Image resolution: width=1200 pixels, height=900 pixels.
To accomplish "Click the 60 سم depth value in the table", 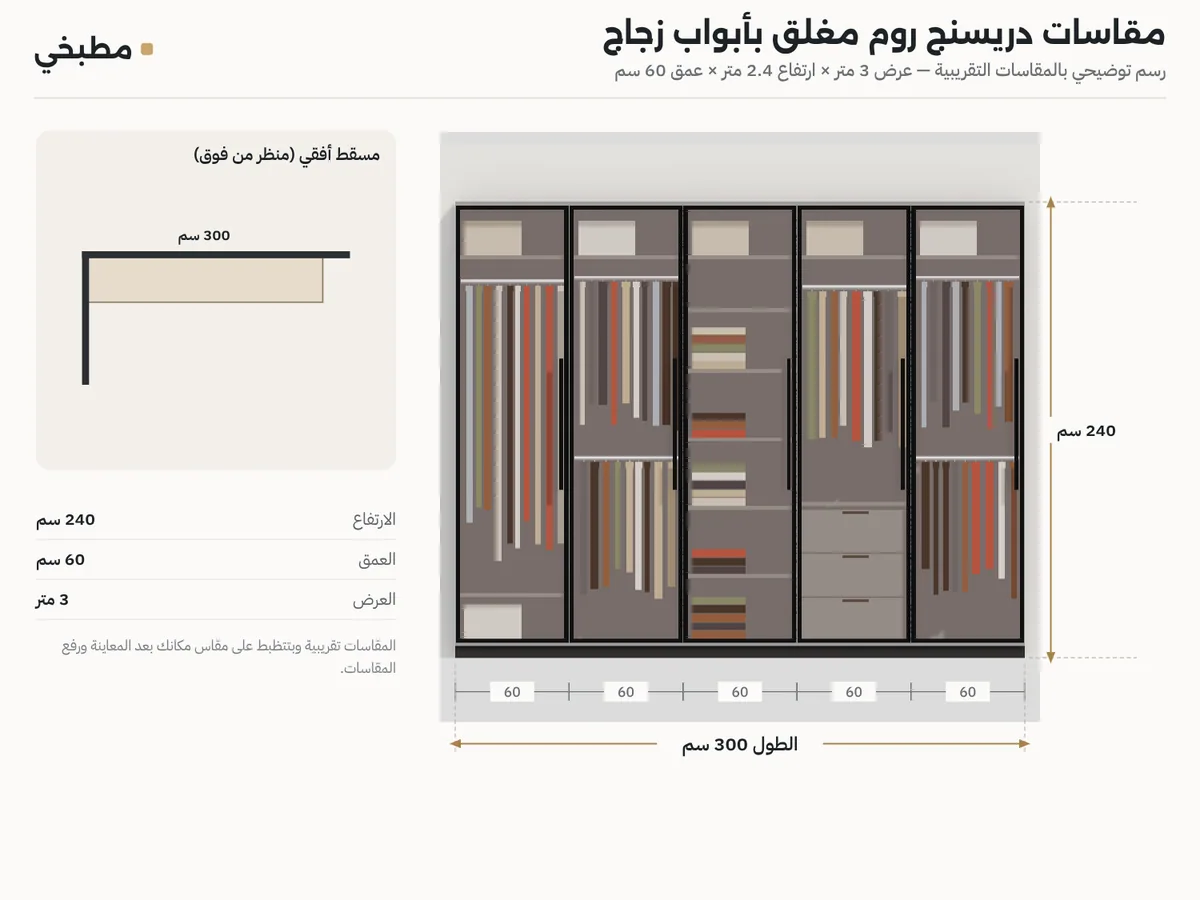I will tap(60, 560).
